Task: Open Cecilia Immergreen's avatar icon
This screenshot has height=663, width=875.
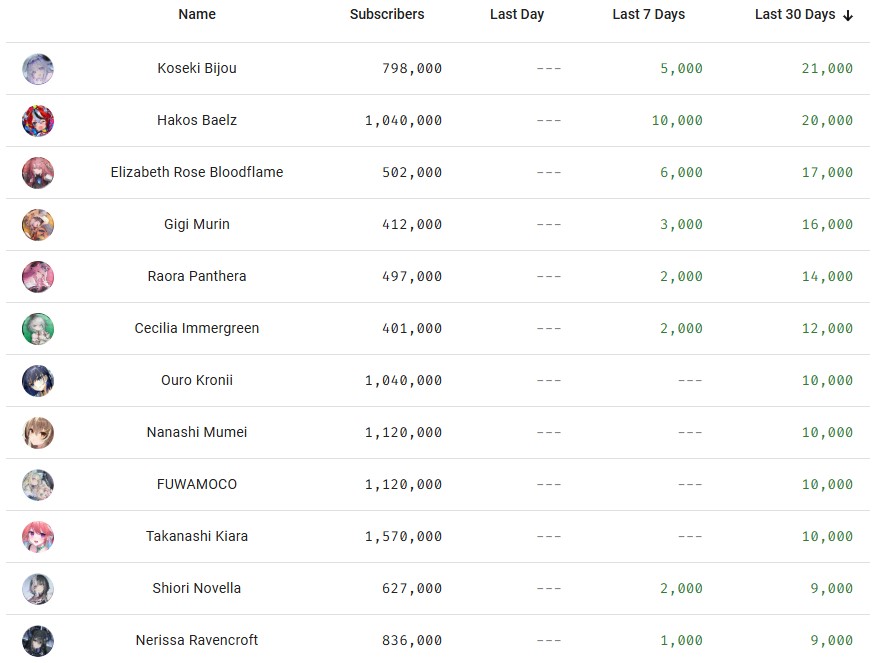Action: pos(38,329)
